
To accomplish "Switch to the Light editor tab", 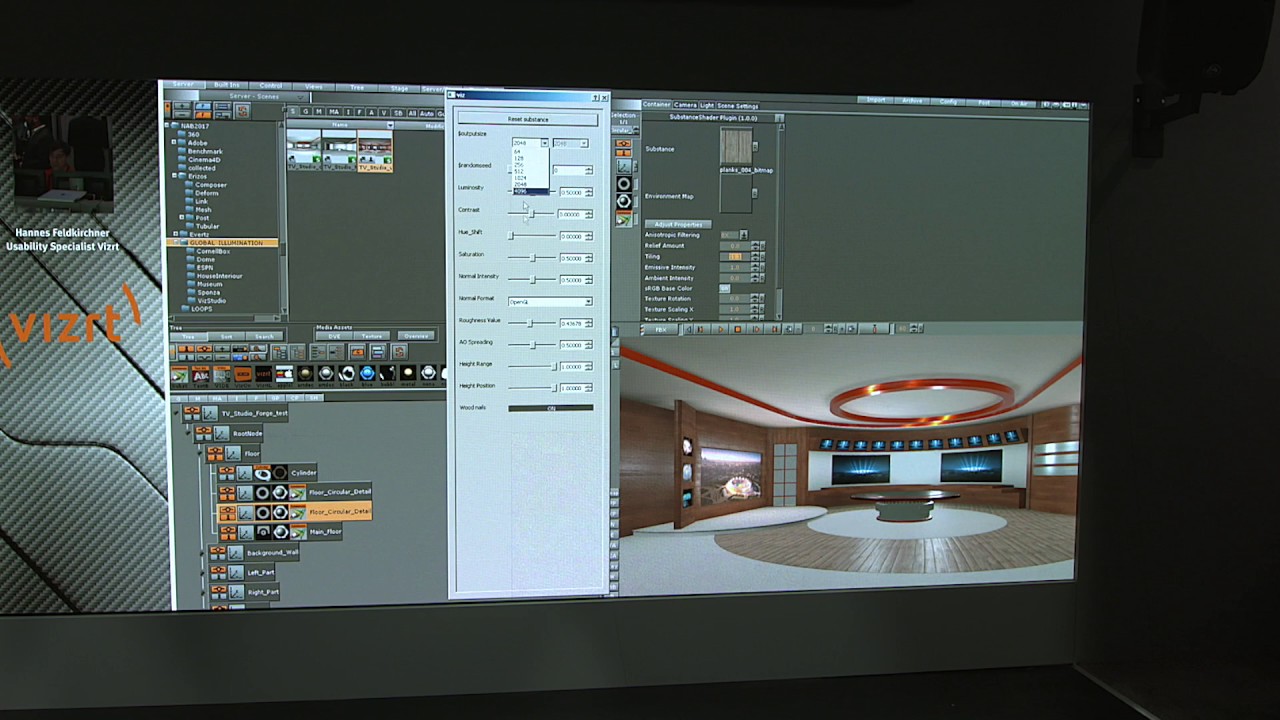I will tap(707, 105).
